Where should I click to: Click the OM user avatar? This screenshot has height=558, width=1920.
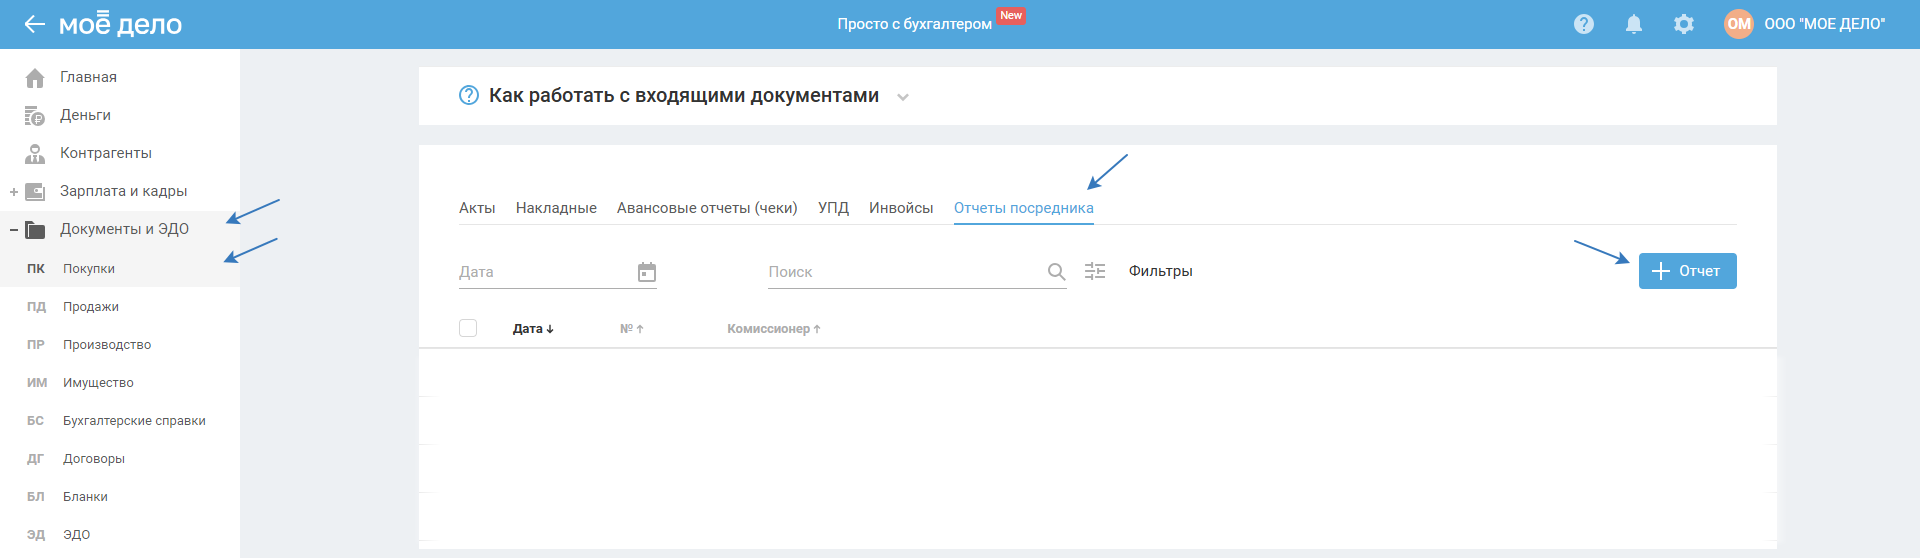[x=1738, y=24]
